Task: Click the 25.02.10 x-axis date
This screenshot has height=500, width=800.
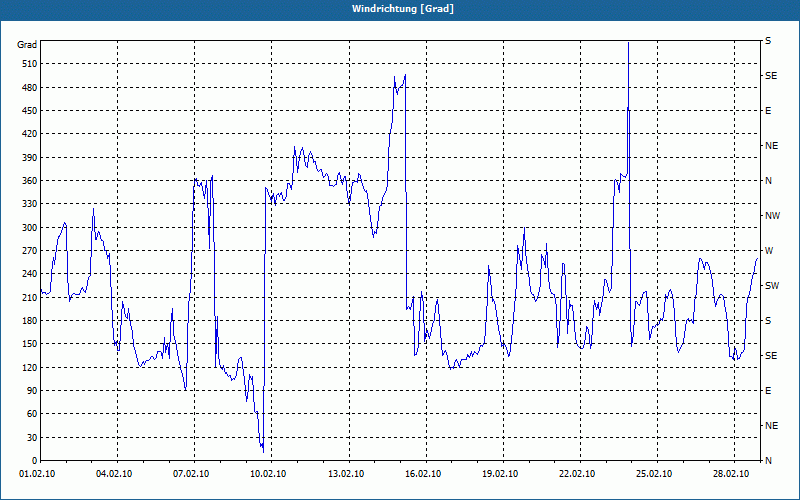Action: 654,474
